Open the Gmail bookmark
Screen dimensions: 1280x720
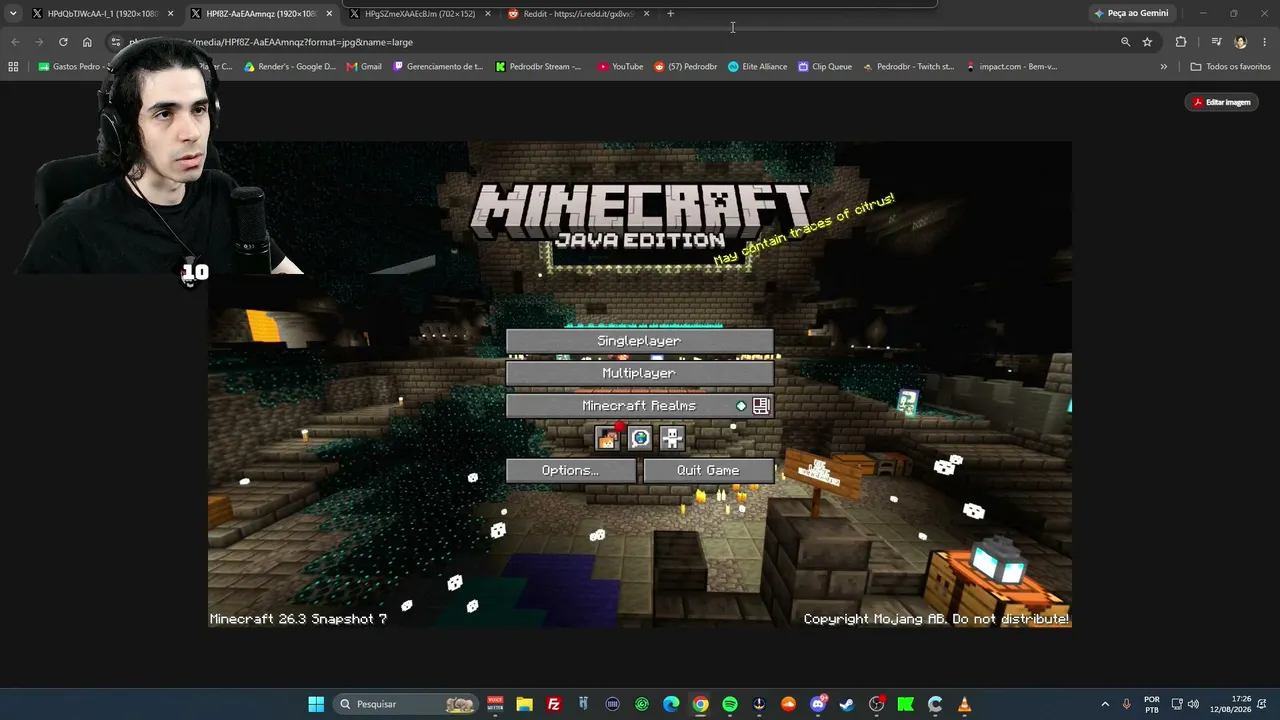364,67
